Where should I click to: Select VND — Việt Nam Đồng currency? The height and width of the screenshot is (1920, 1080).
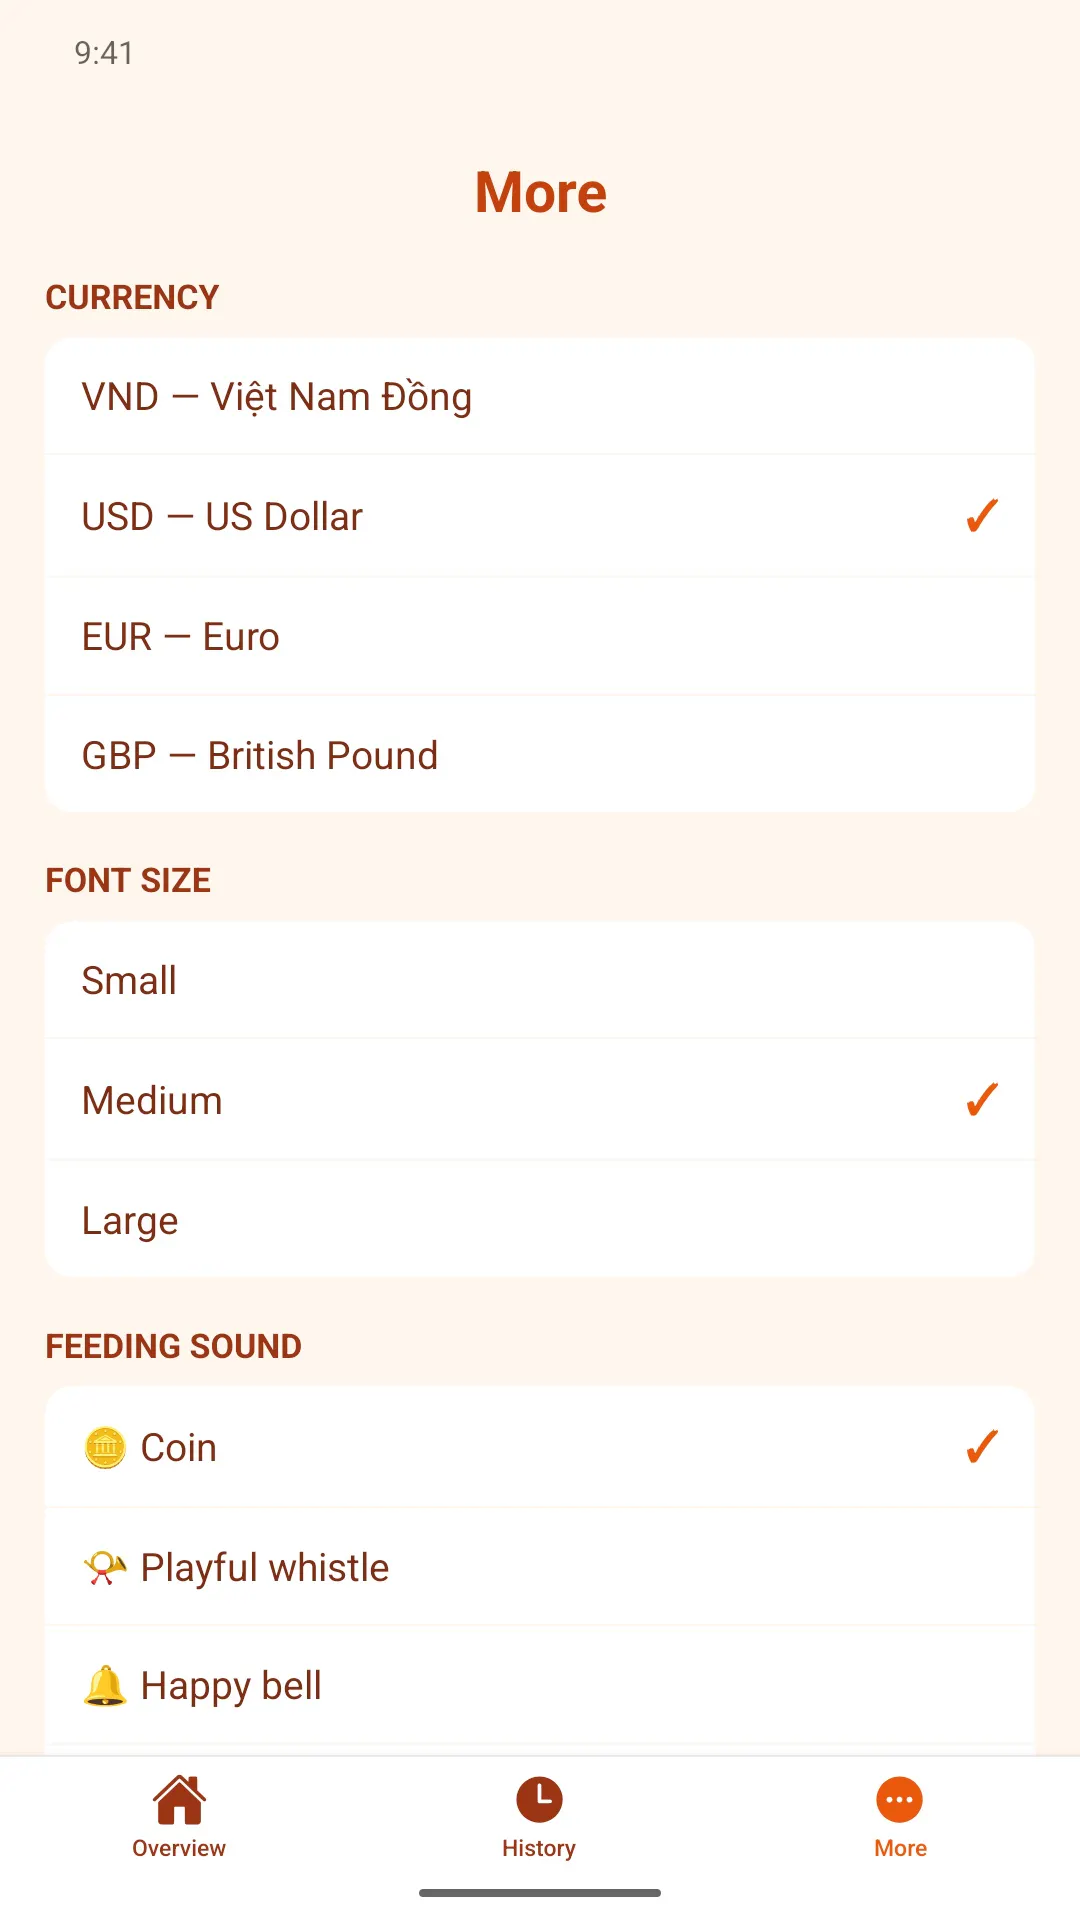pyautogui.click(x=540, y=397)
